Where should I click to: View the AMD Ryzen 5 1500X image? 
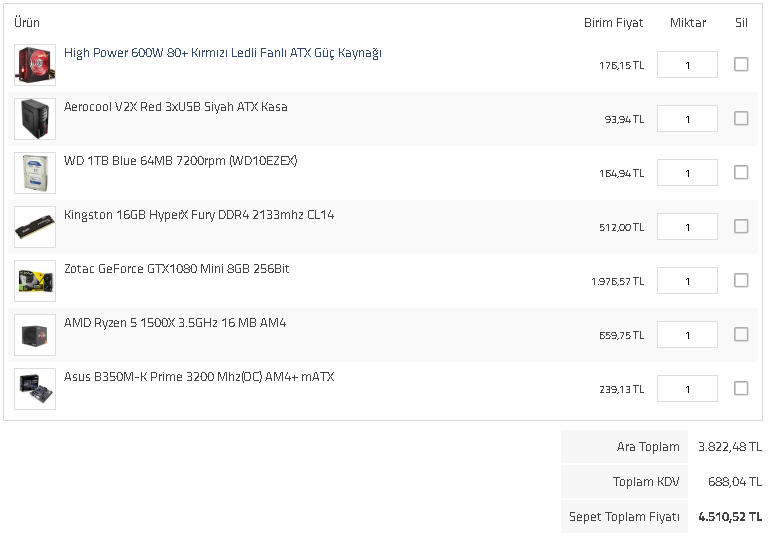click(x=35, y=335)
